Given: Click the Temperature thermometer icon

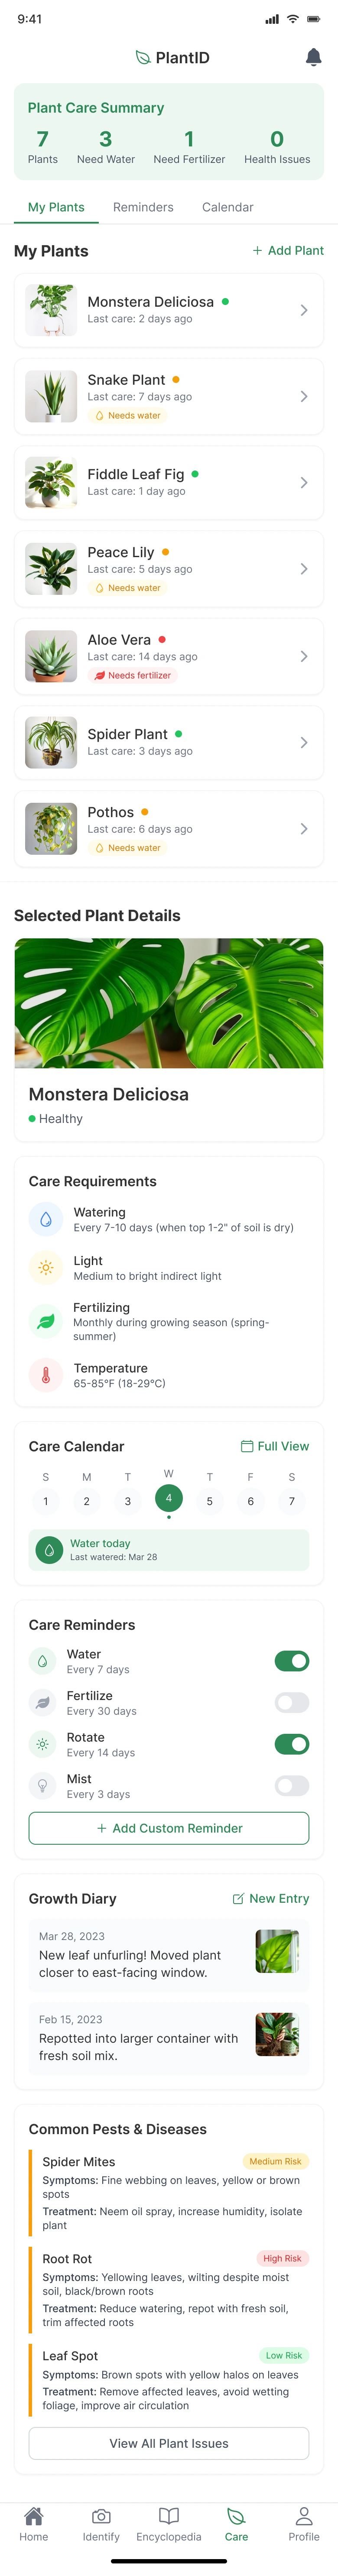Looking at the screenshot, I should pos(46,1375).
